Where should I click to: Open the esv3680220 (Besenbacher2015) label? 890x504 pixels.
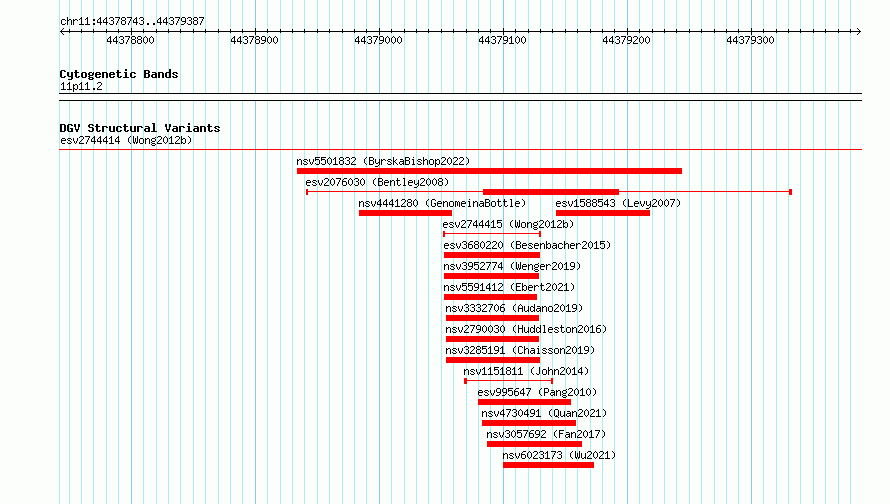pyautogui.click(x=527, y=245)
